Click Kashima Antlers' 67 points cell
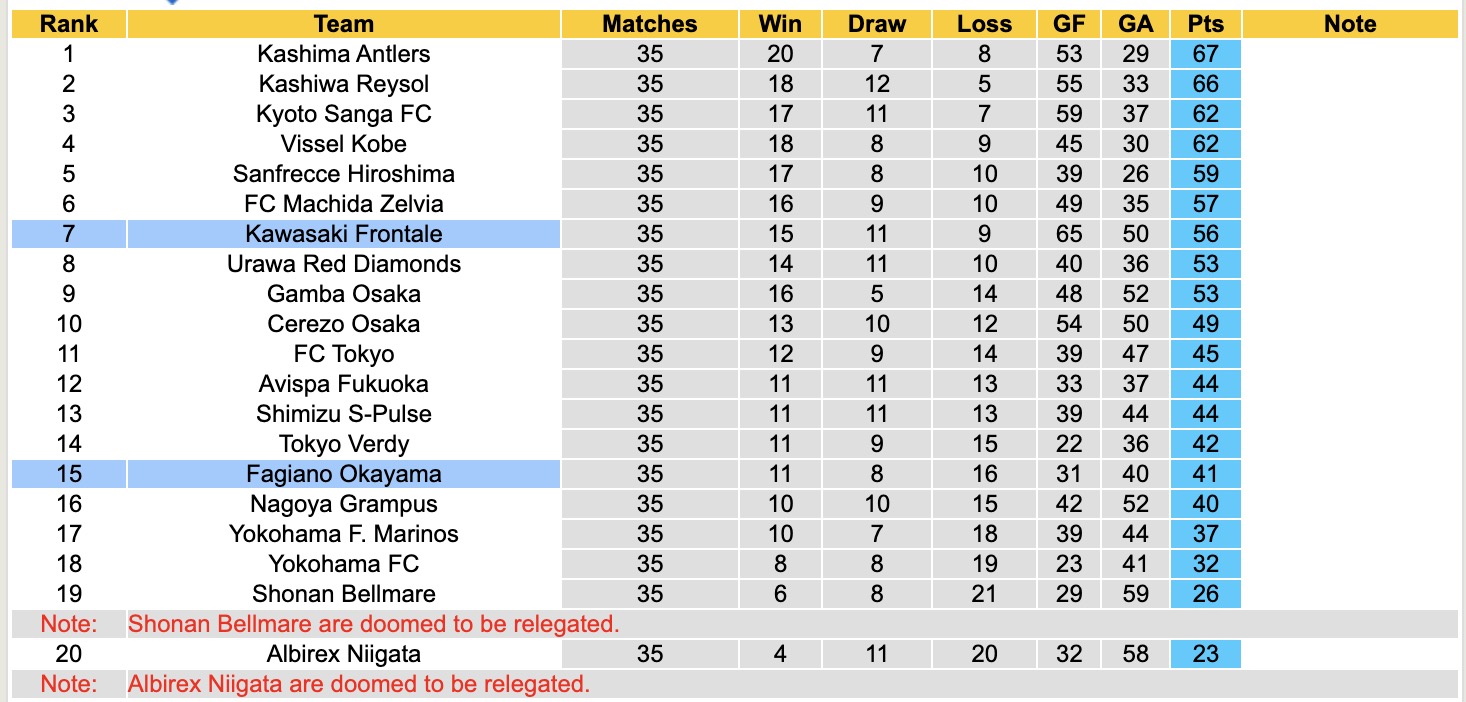Image resolution: width=1466 pixels, height=702 pixels. point(1205,54)
